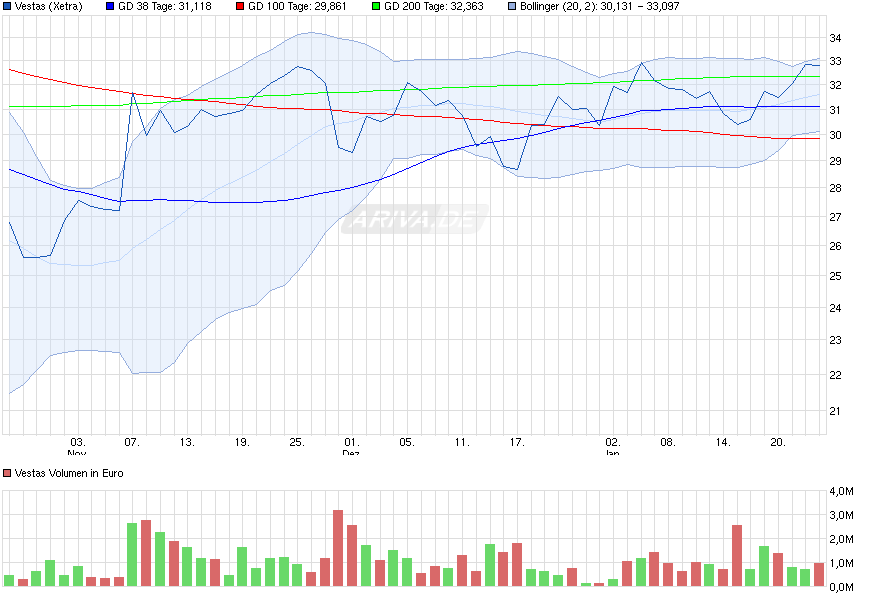Click the dark blue GD 38 Tage legend square
The height and width of the screenshot is (597, 871).
(x=109, y=7)
